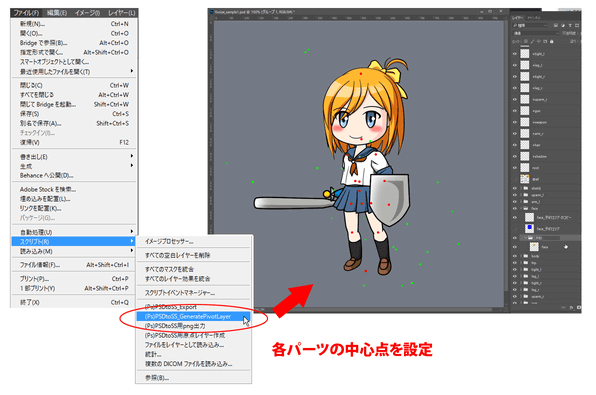Open the layer blend mode dropdown
Screen dimensions: 596x395
pyautogui.click(x=536, y=33)
